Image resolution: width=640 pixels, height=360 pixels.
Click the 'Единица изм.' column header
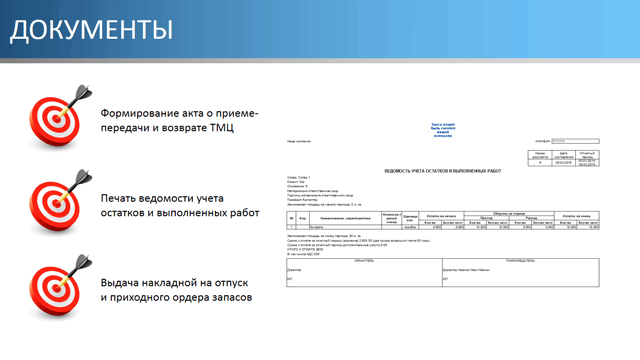tap(410, 218)
